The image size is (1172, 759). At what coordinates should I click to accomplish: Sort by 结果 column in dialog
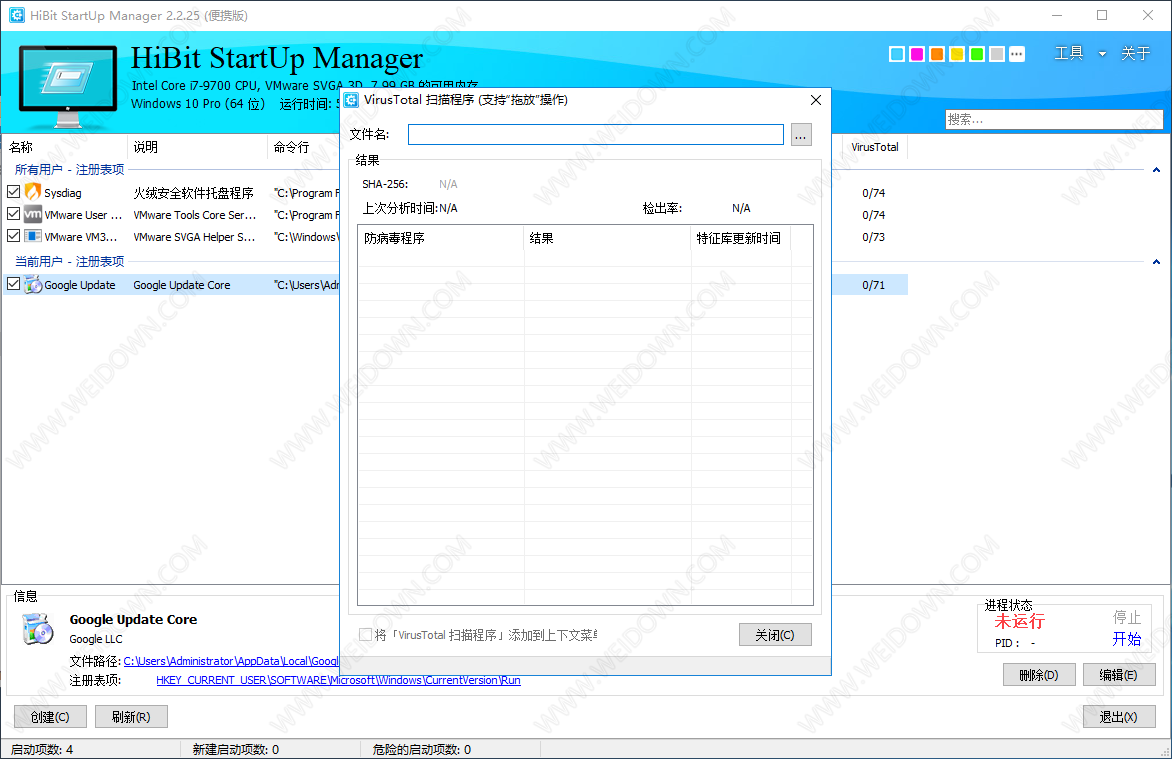[608, 239]
